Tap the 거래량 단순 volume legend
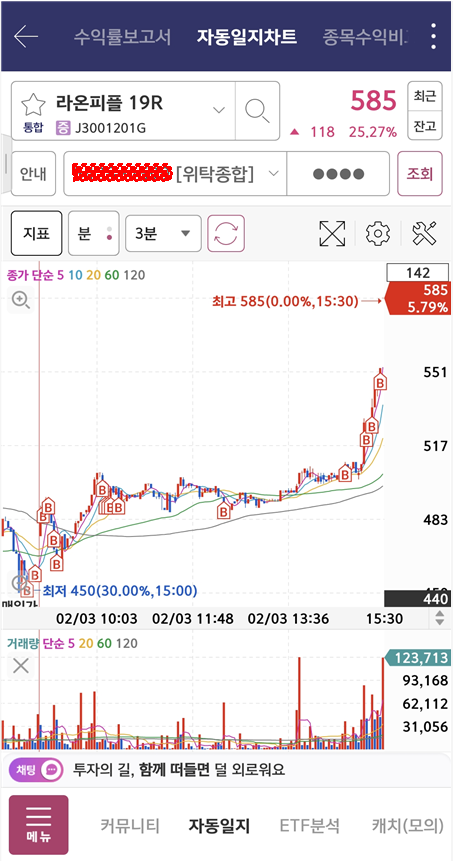The width and height of the screenshot is (453, 861). click(72, 643)
